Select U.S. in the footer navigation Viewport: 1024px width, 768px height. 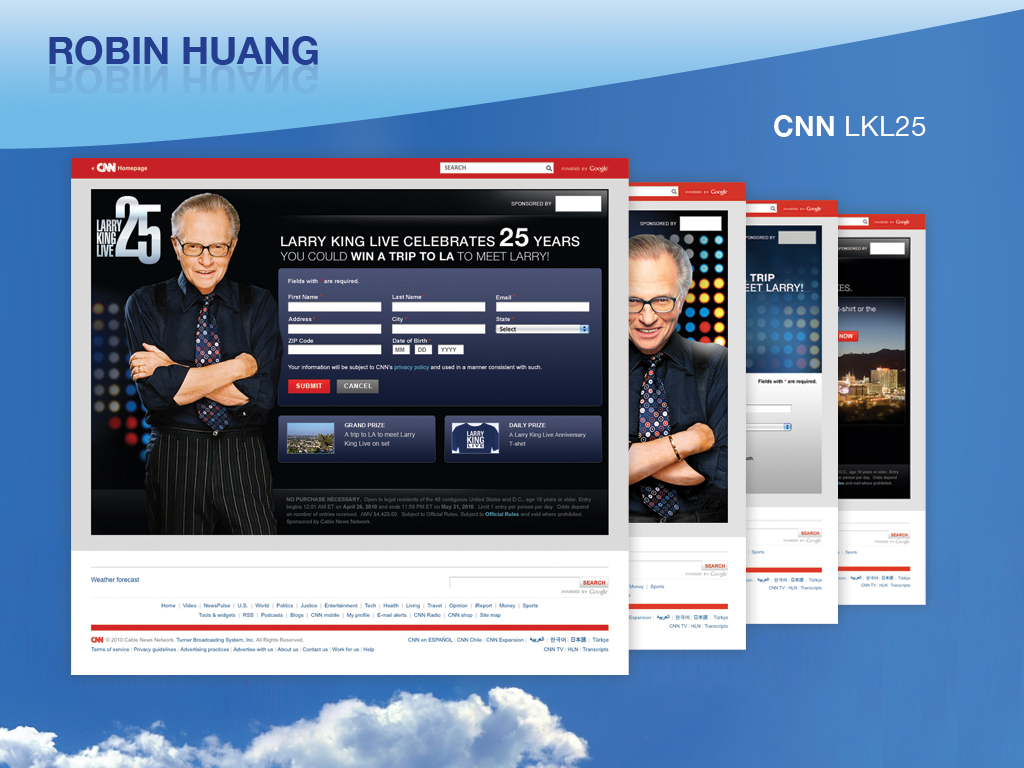click(242, 605)
